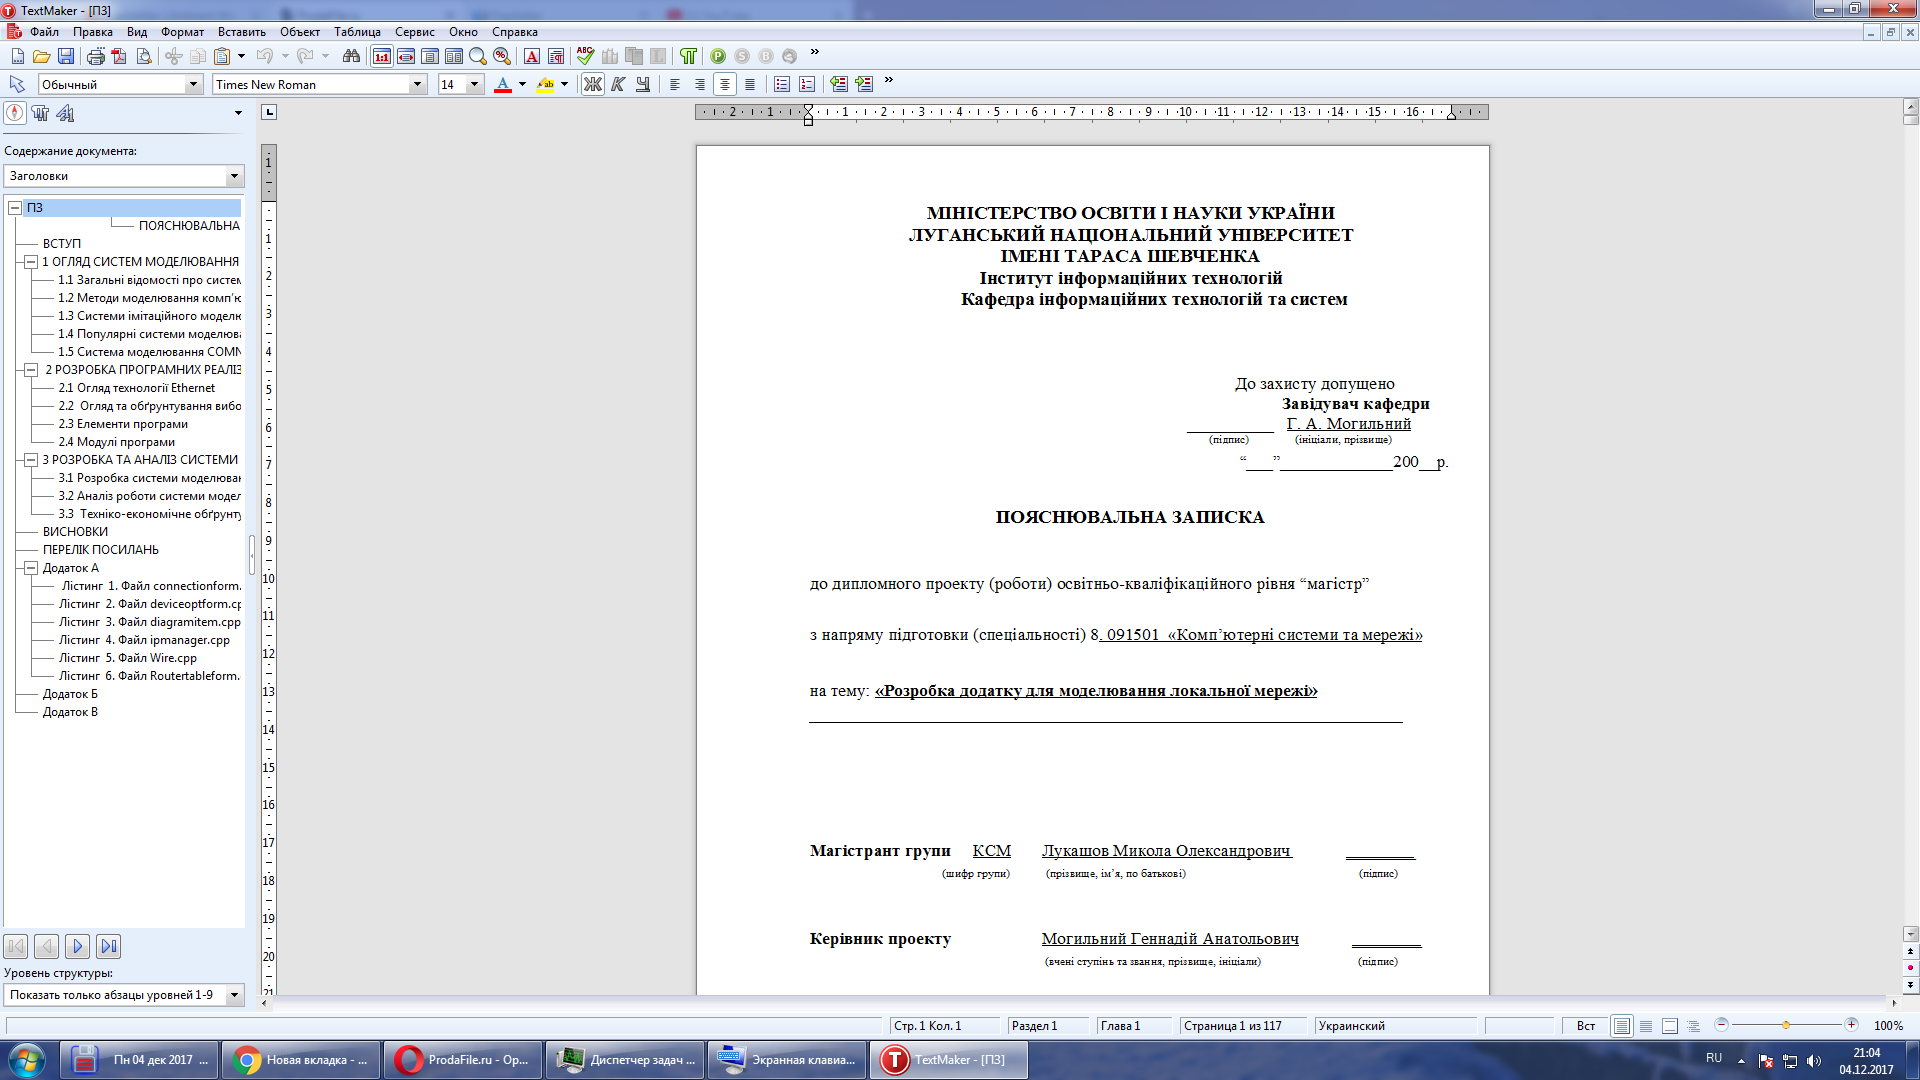Open the font size 14 dropdown
The height and width of the screenshot is (1080, 1920).
click(x=475, y=85)
